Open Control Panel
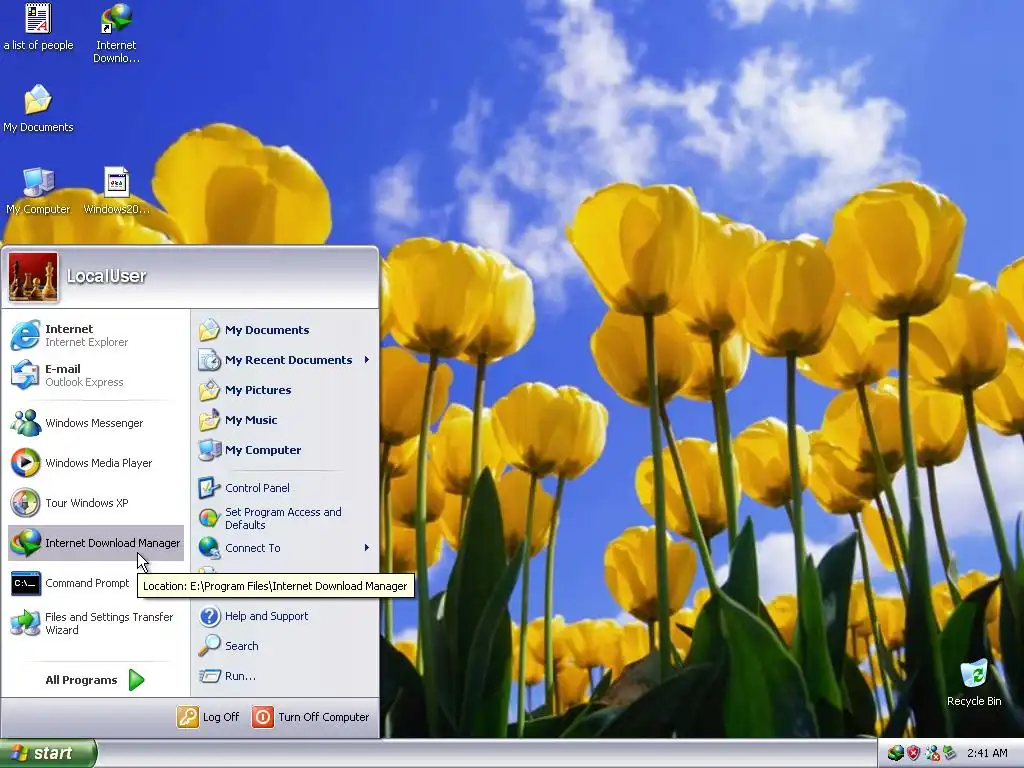 coord(285,488)
